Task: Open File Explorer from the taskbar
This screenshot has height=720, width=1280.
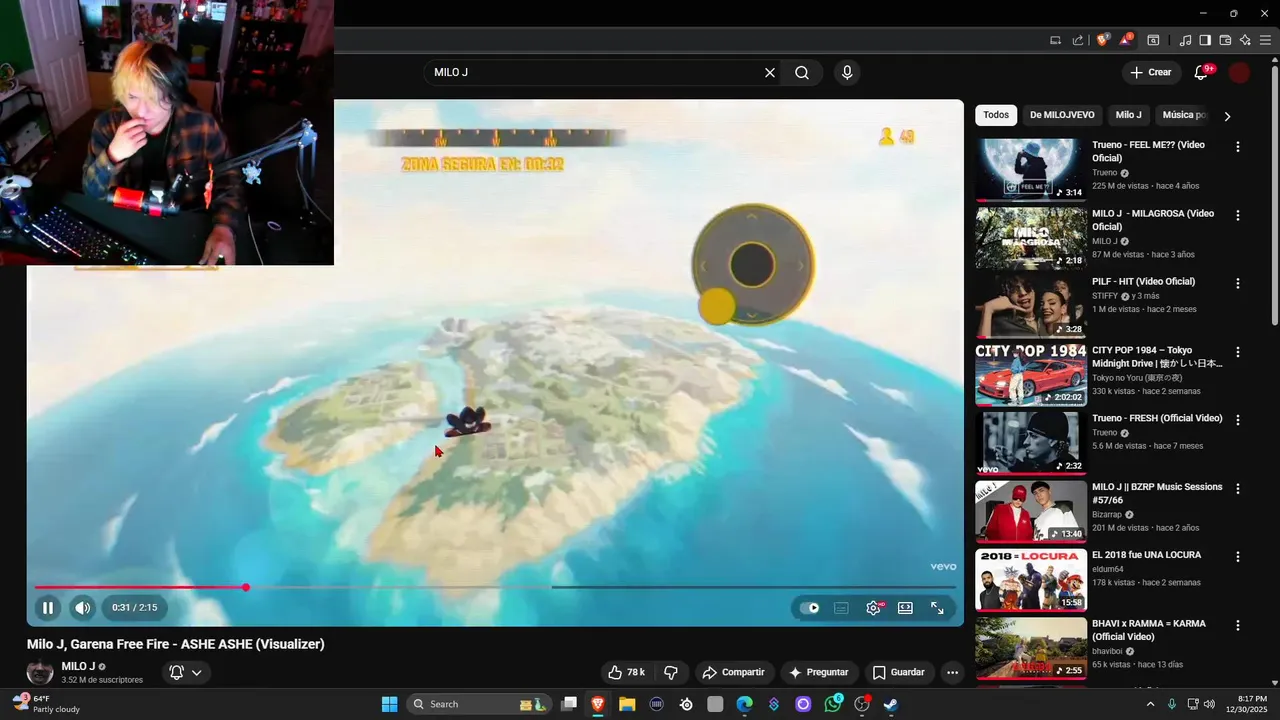Action: tap(627, 704)
